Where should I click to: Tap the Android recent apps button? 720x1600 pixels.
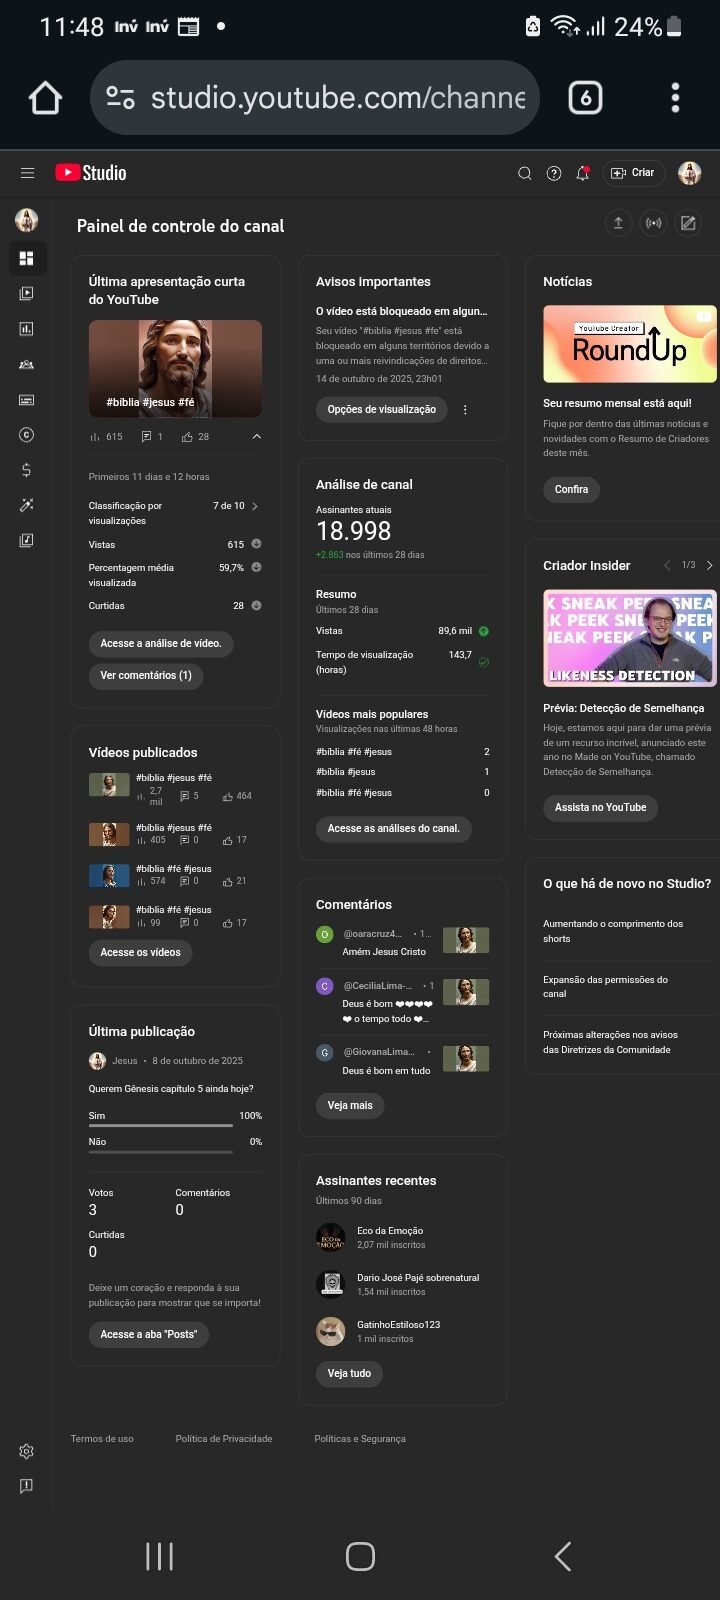click(159, 1556)
